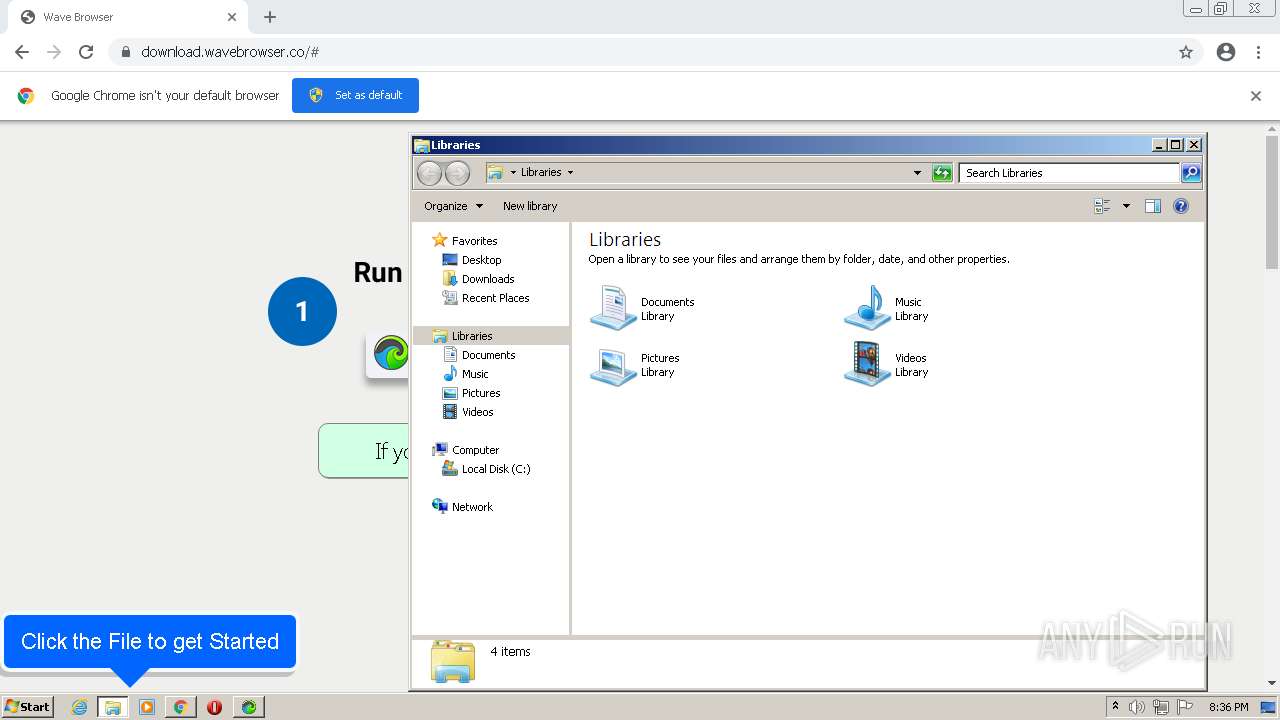Open the Pictures library icon
This screenshot has width=1280, height=720.
coord(613,365)
